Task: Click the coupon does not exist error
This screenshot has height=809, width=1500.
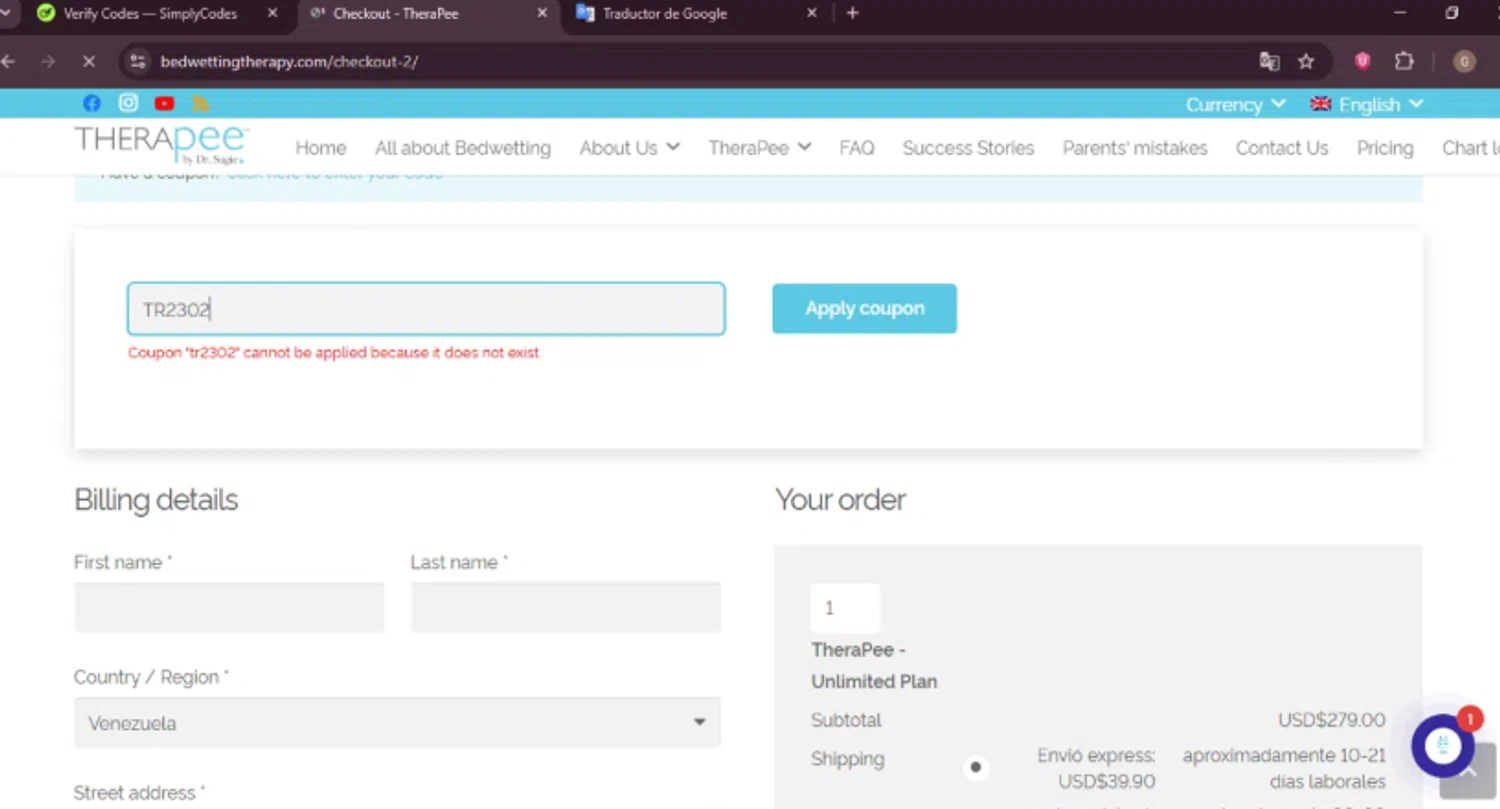Action: 333,353
